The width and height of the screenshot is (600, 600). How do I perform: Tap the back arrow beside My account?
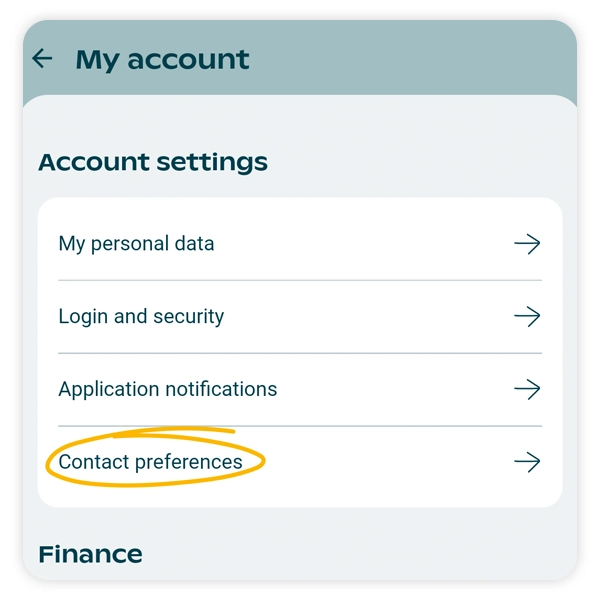(x=42, y=59)
